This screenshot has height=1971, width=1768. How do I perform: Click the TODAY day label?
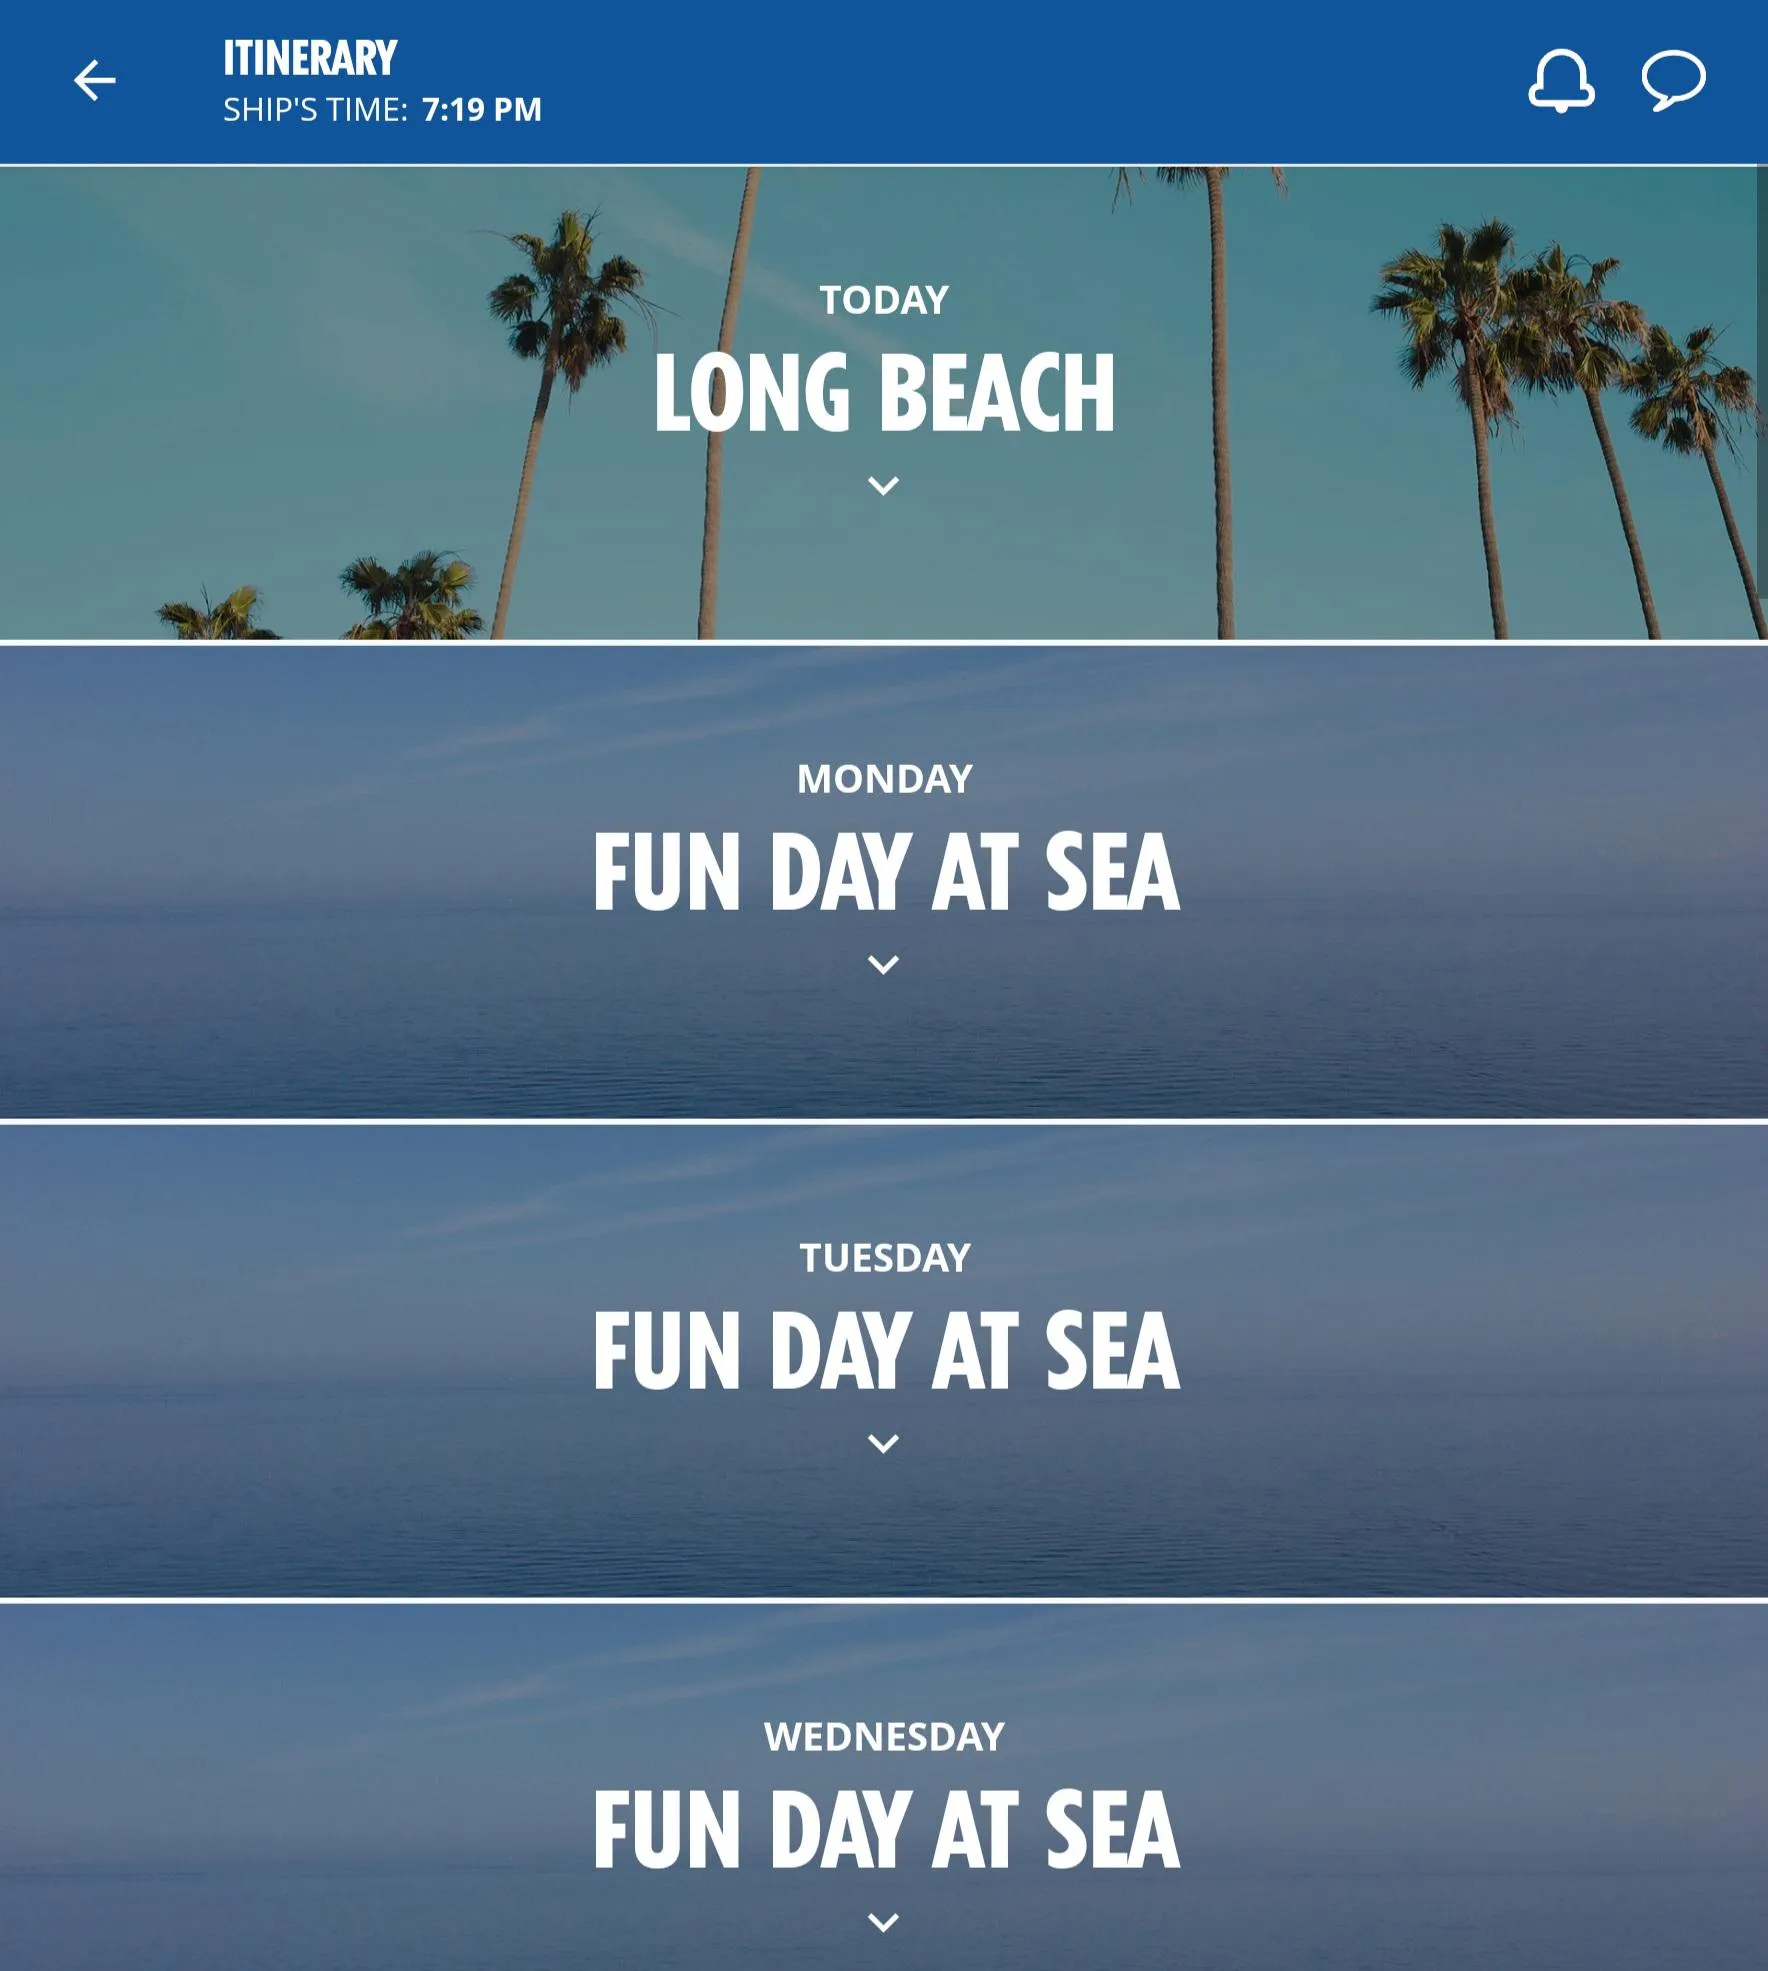click(x=884, y=300)
